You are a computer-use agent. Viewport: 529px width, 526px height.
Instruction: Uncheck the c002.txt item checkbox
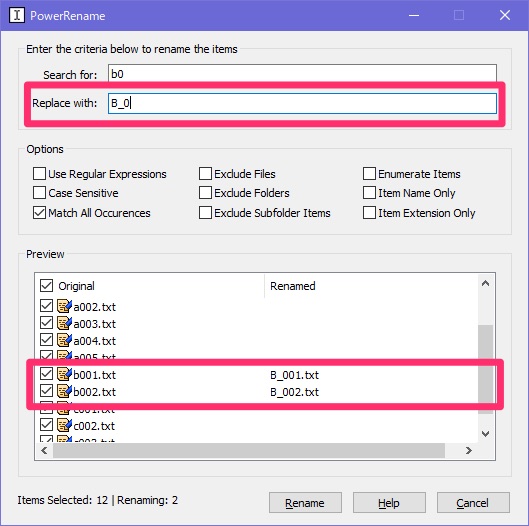coord(46,424)
